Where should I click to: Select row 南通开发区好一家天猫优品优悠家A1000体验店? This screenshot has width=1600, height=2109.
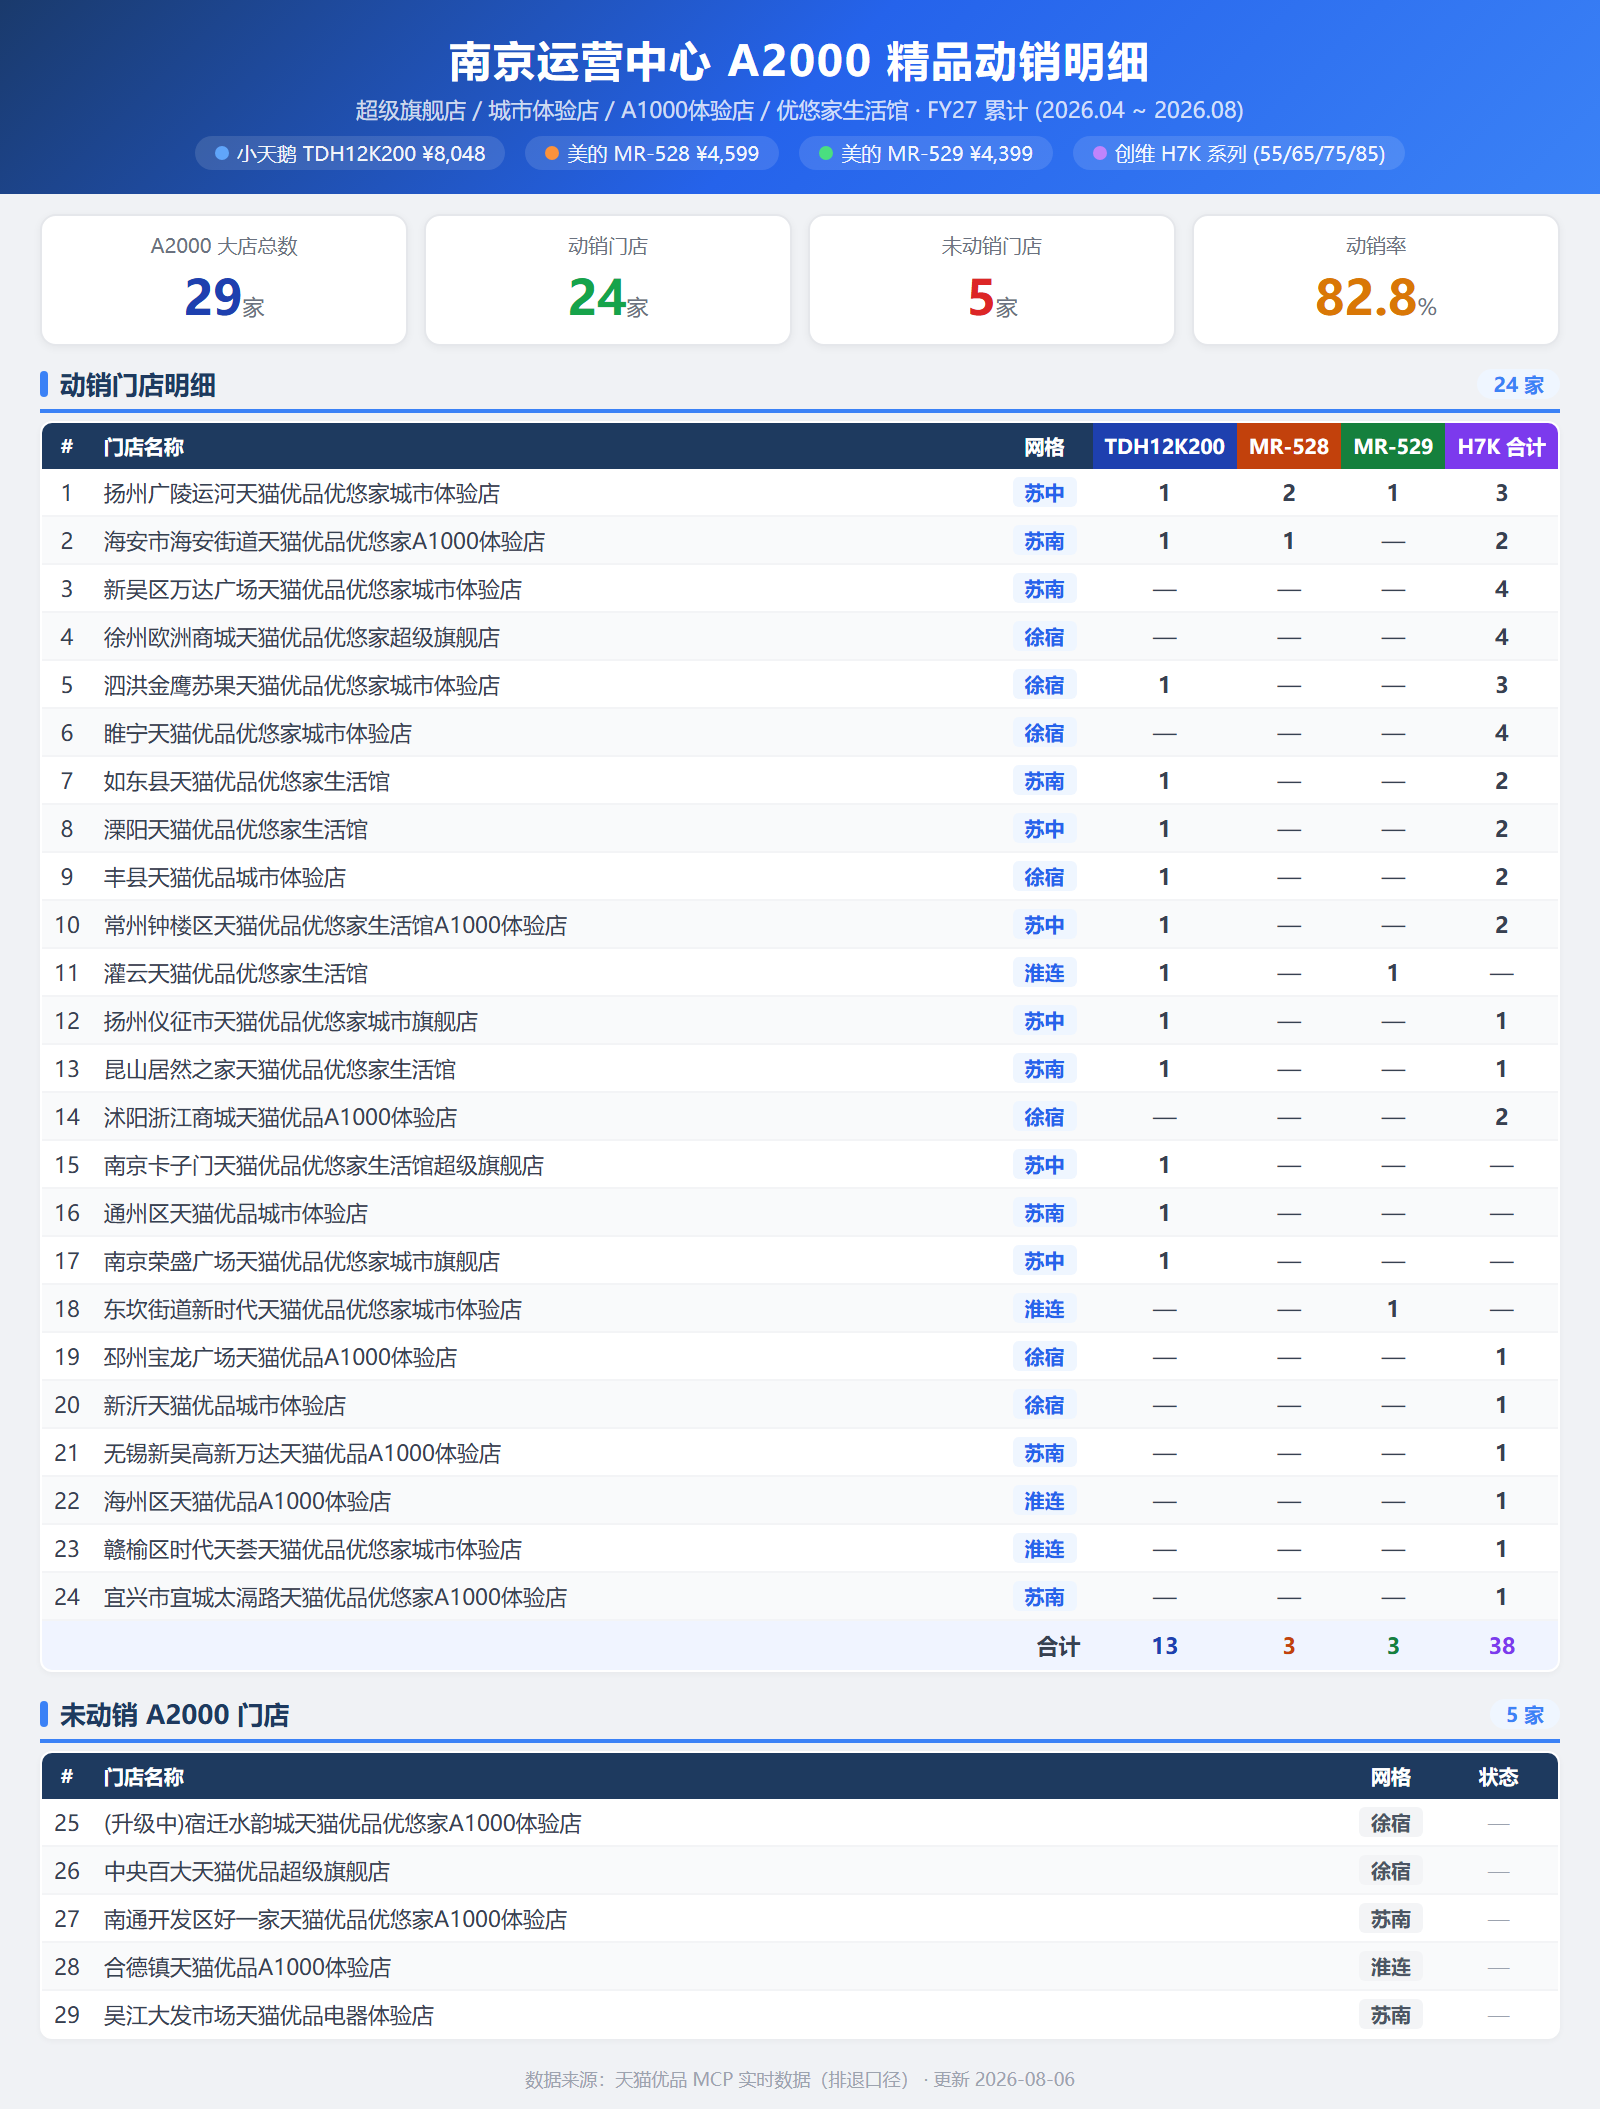(x=800, y=1919)
